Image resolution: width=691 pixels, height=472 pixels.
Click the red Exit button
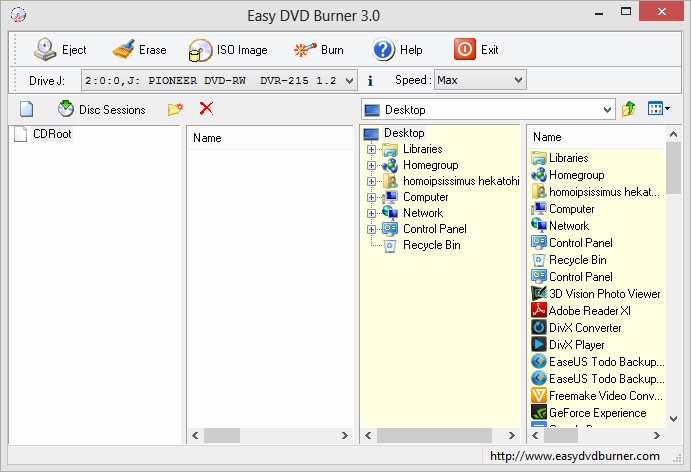pos(476,49)
